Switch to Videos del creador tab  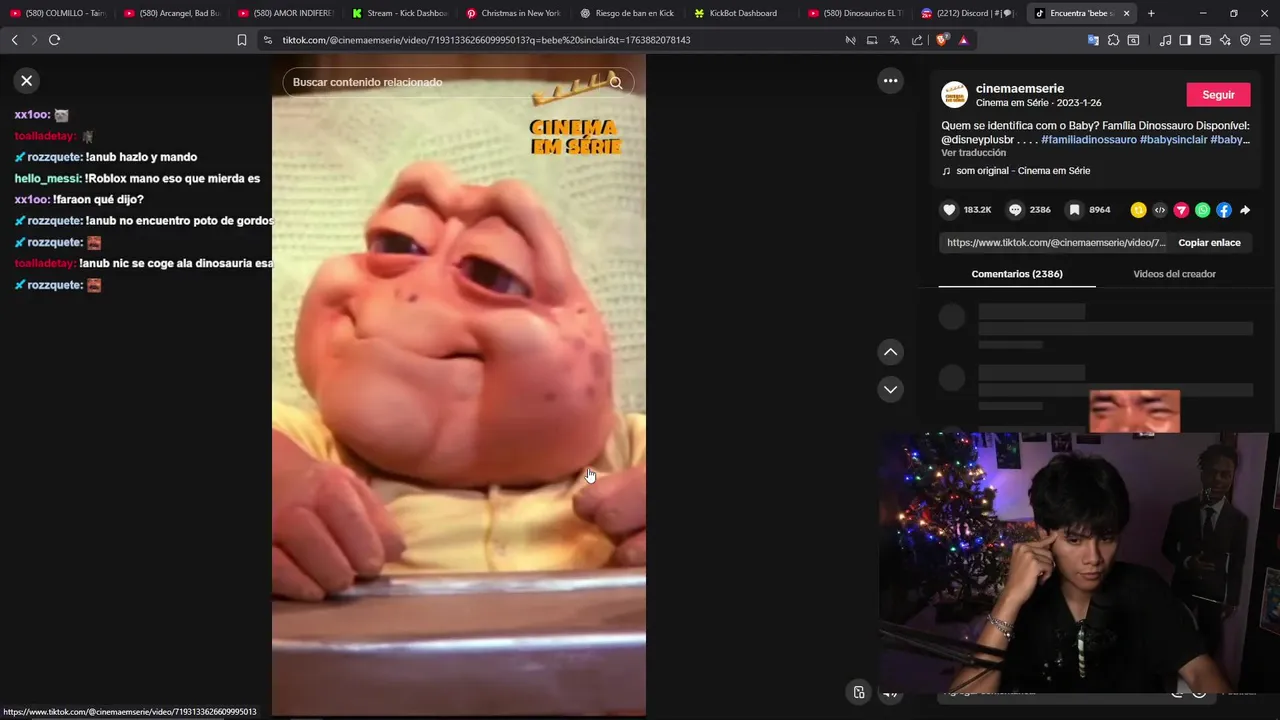pyautogui.click(x=1174, y=274)
